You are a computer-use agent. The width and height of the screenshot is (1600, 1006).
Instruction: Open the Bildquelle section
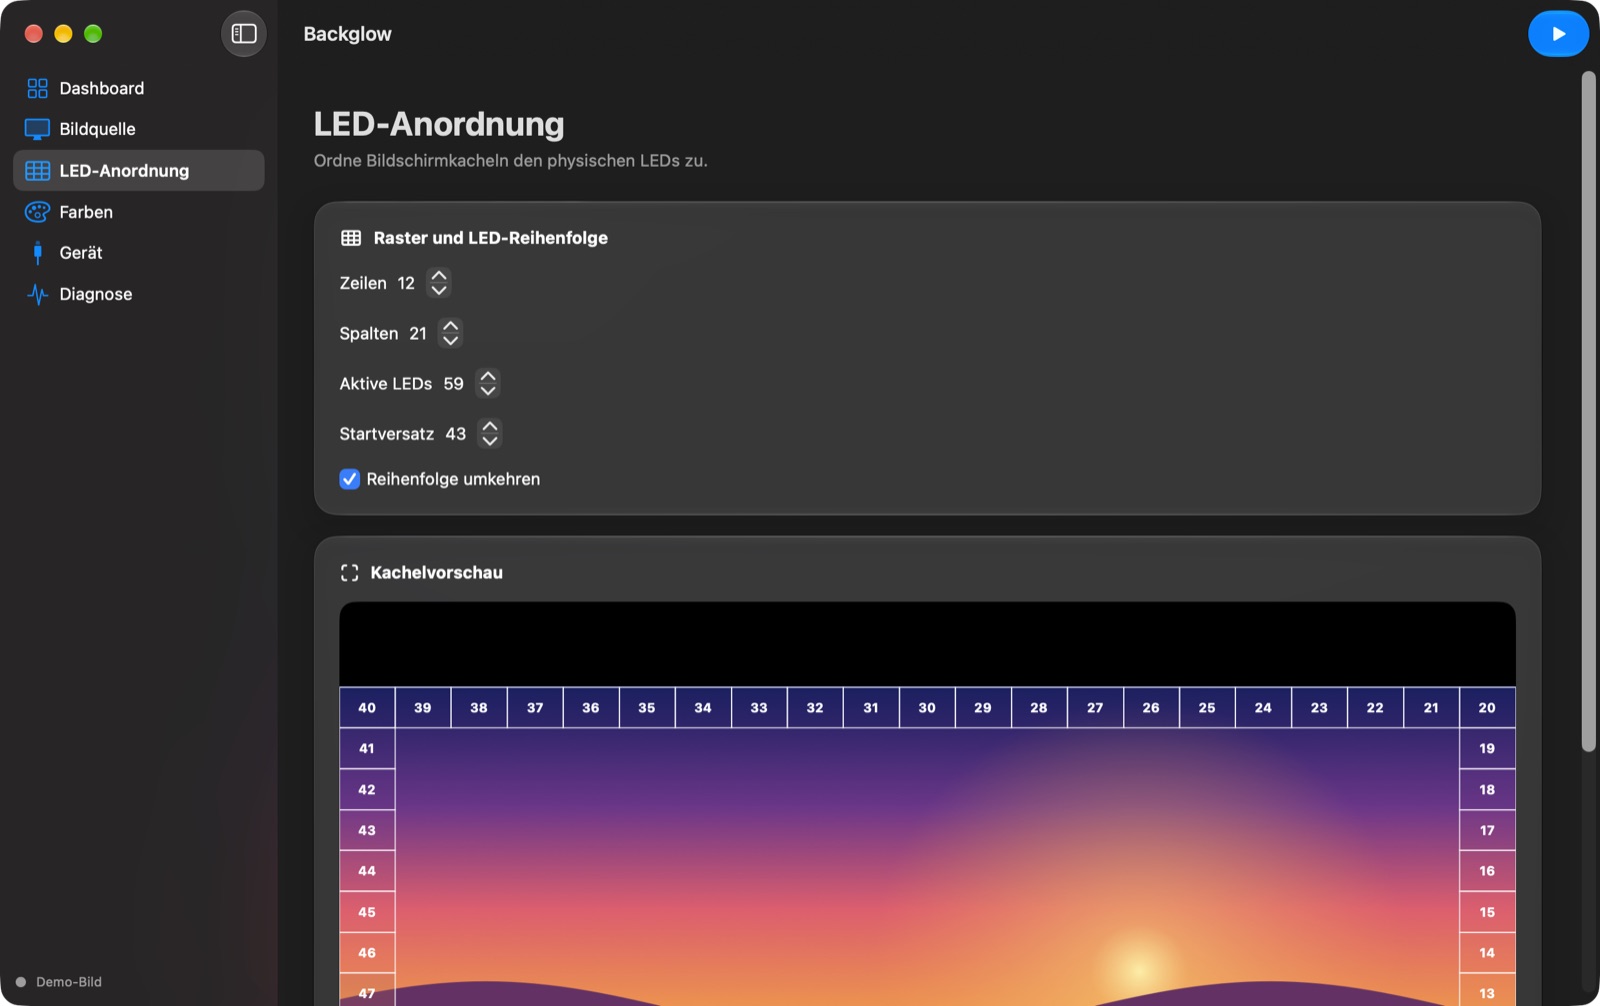click(139, 129)
